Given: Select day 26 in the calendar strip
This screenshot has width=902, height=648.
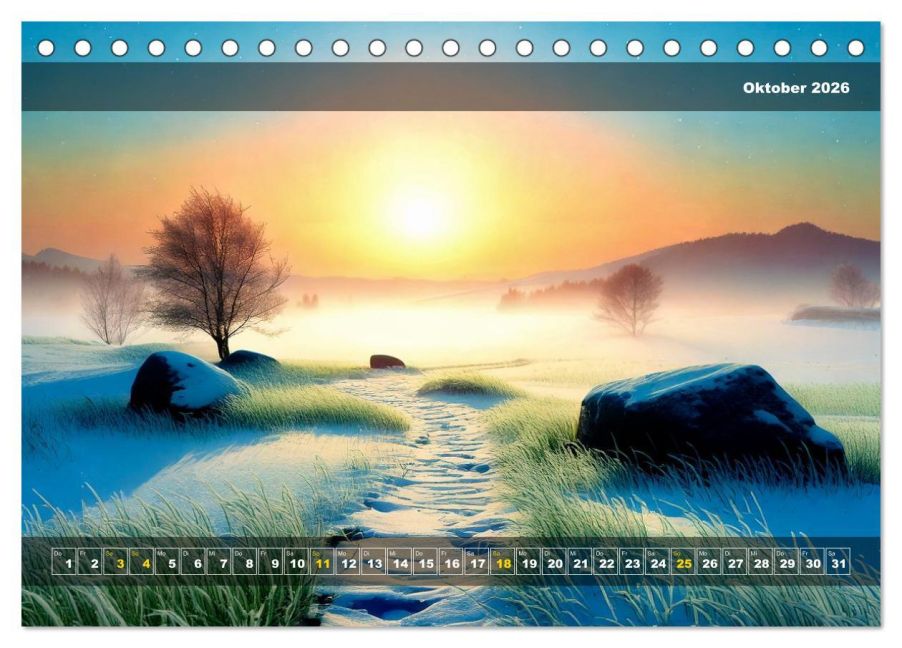Looking at the screenshot, I should [709, 561].
